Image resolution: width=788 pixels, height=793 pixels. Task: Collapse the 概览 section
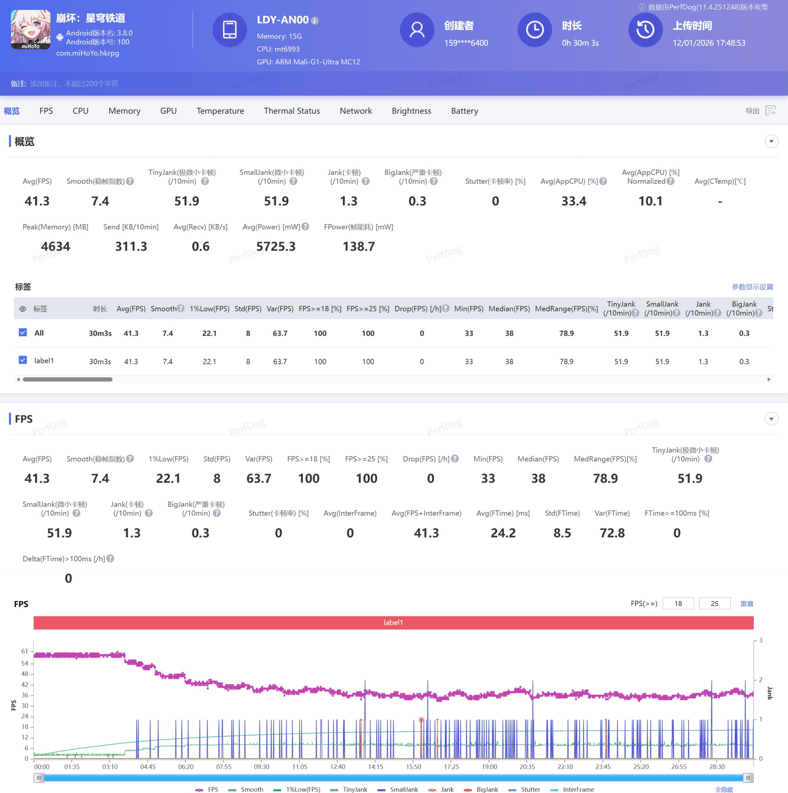(771, 142)
